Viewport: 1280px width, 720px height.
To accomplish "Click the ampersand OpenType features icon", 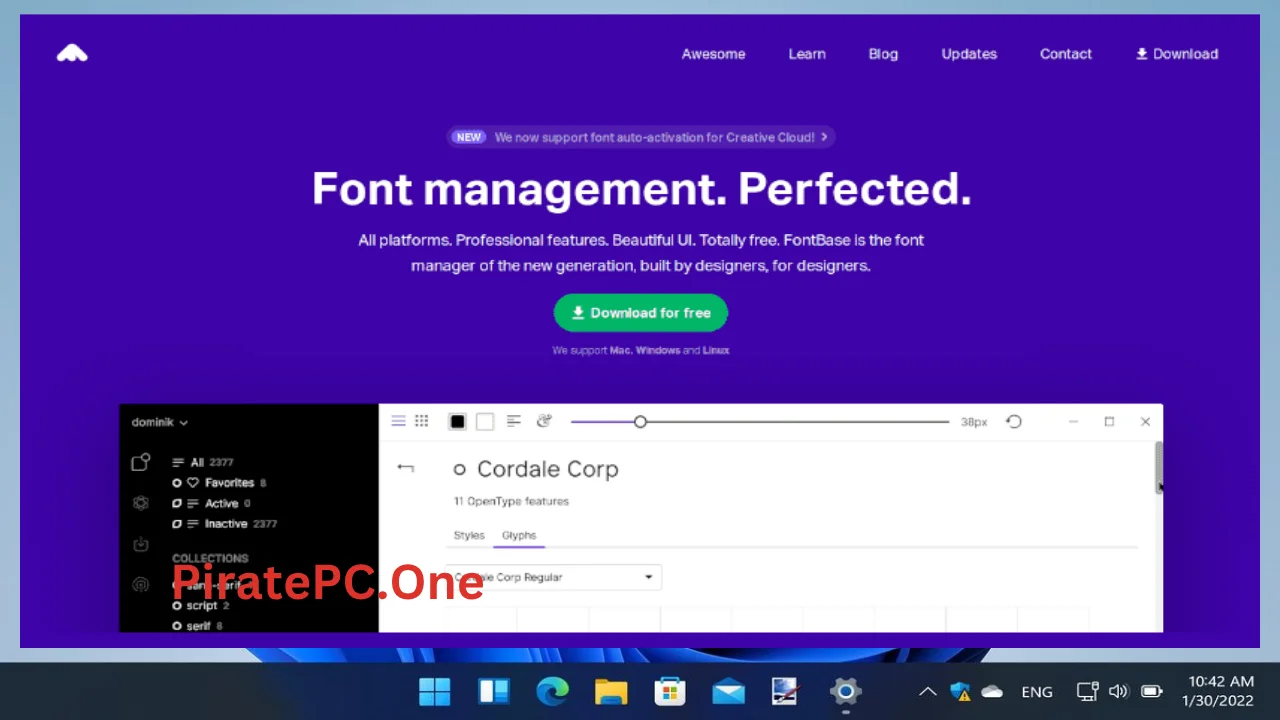I will click(x=544, y=421).
